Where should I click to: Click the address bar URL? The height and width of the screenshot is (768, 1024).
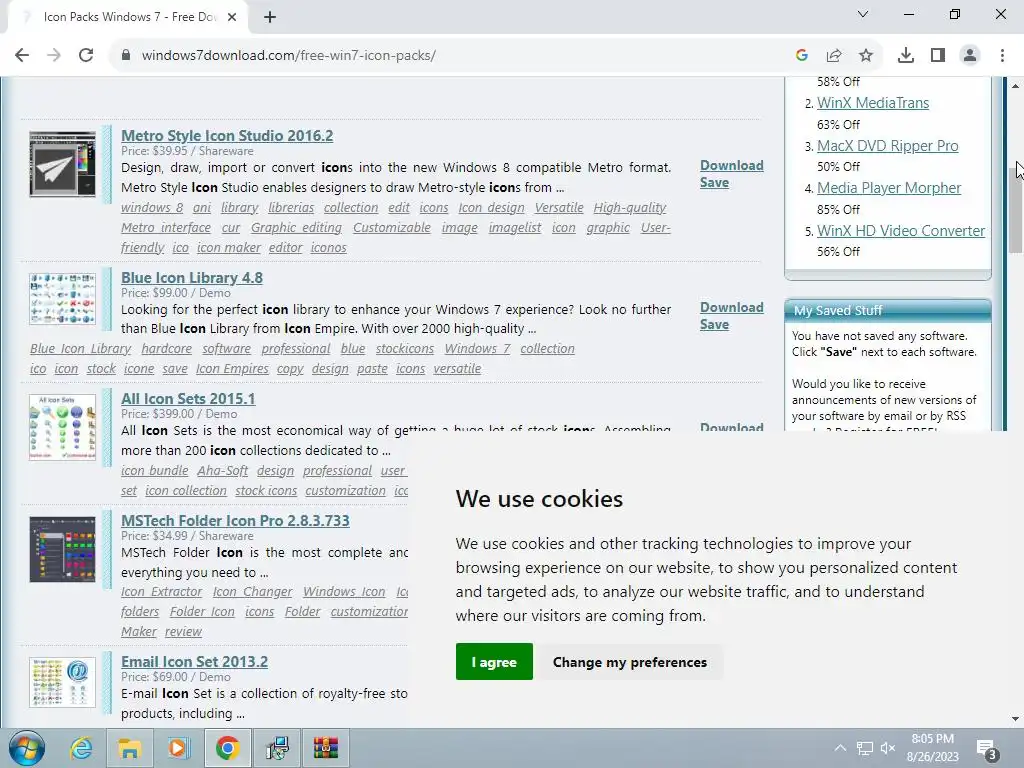(x=289, y=56)
